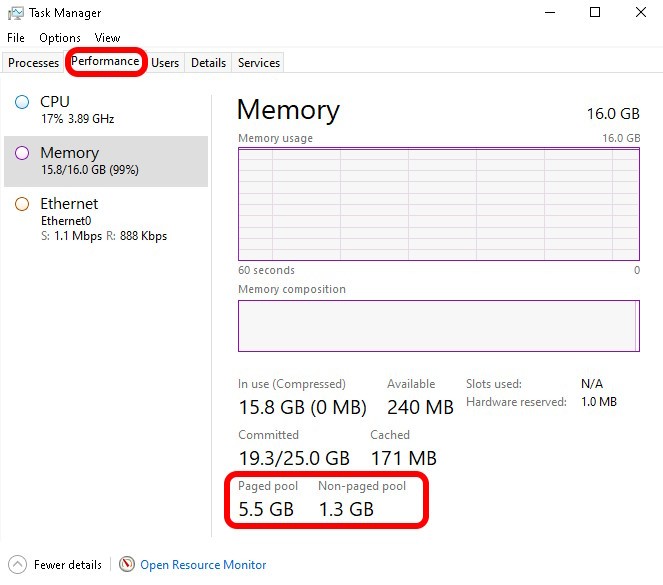
Task: Select the Ethernet0 resource entry
Action: click(104, 219)
